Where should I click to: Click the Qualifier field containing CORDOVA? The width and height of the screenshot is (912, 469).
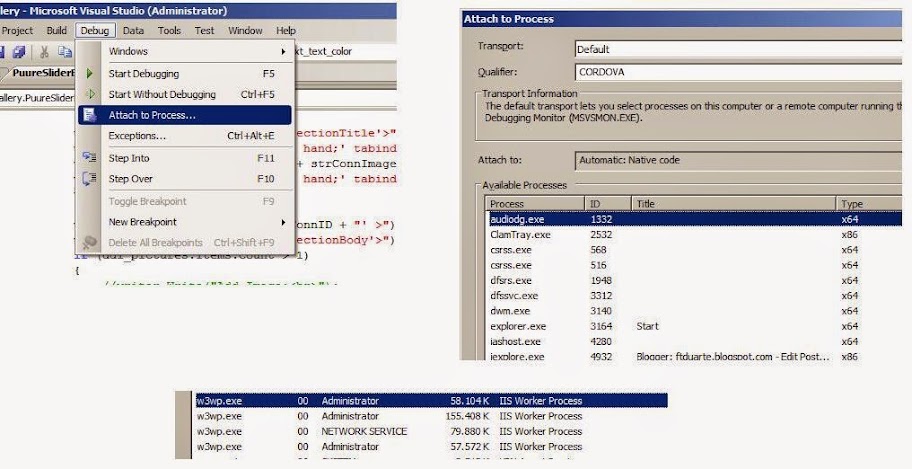pos(738,73)
